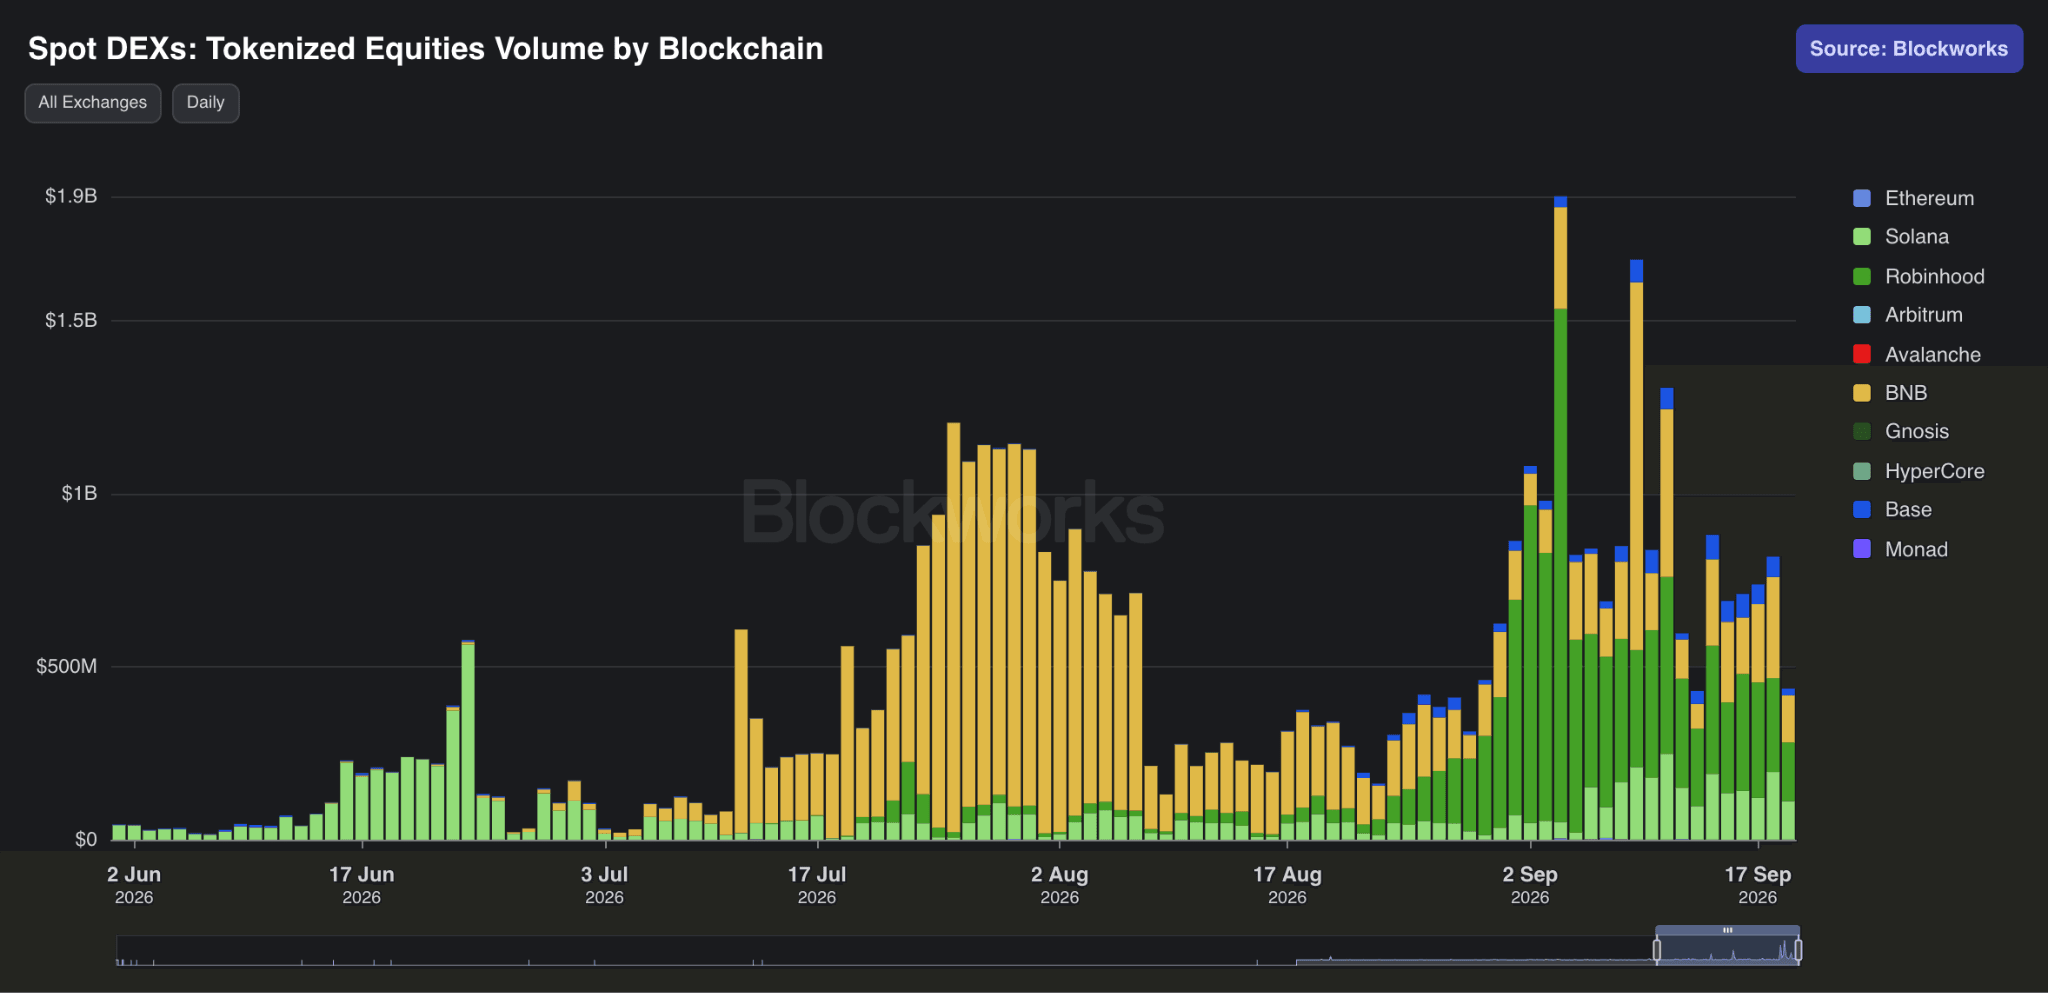Click the Source: Blockworks button
This screenshot has width=2048, height=993.
[1909, 49]
